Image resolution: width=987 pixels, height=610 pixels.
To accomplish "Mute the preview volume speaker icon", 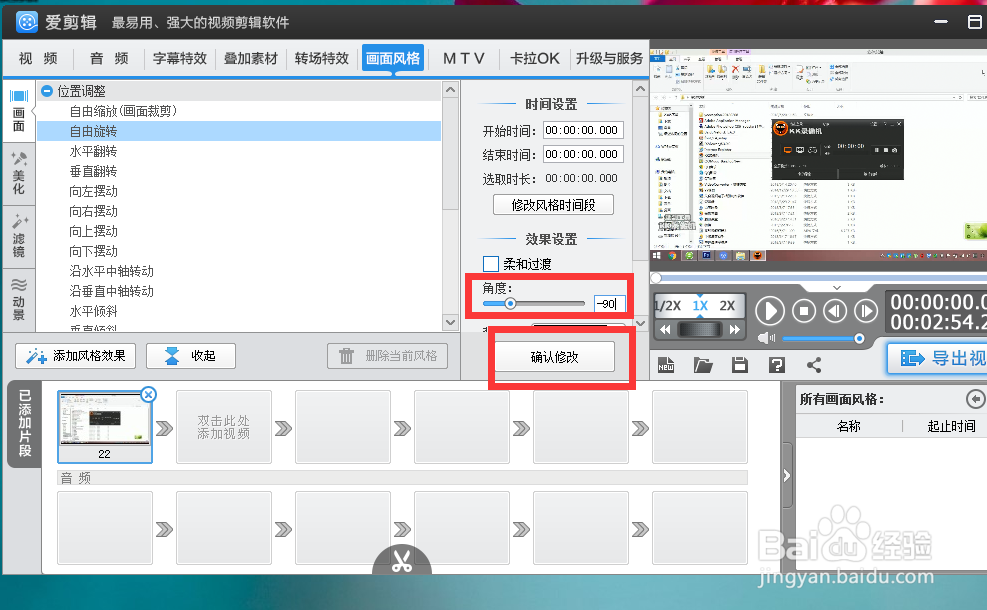I will tap(766, 339).
